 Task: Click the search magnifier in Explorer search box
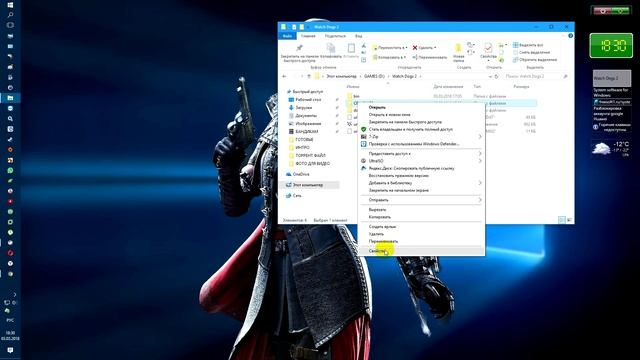click(565, 76)
